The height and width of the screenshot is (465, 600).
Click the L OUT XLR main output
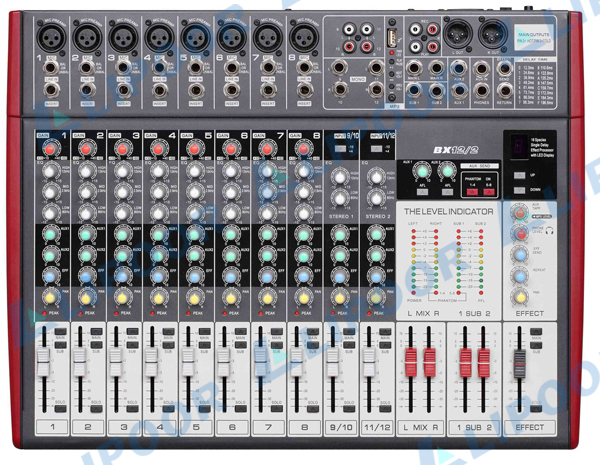point(457,34)
